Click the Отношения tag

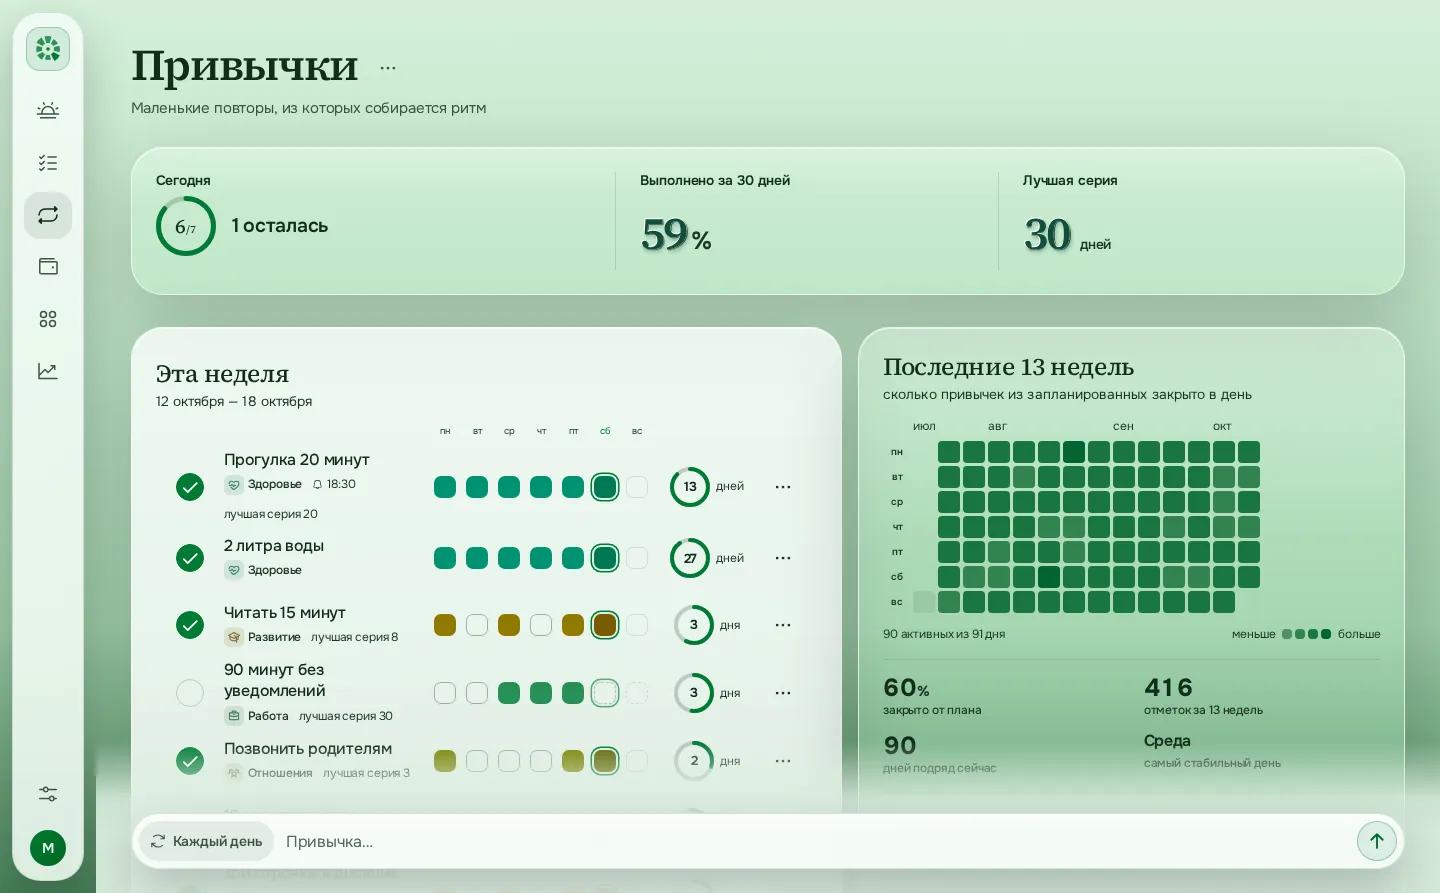point(269,773)
